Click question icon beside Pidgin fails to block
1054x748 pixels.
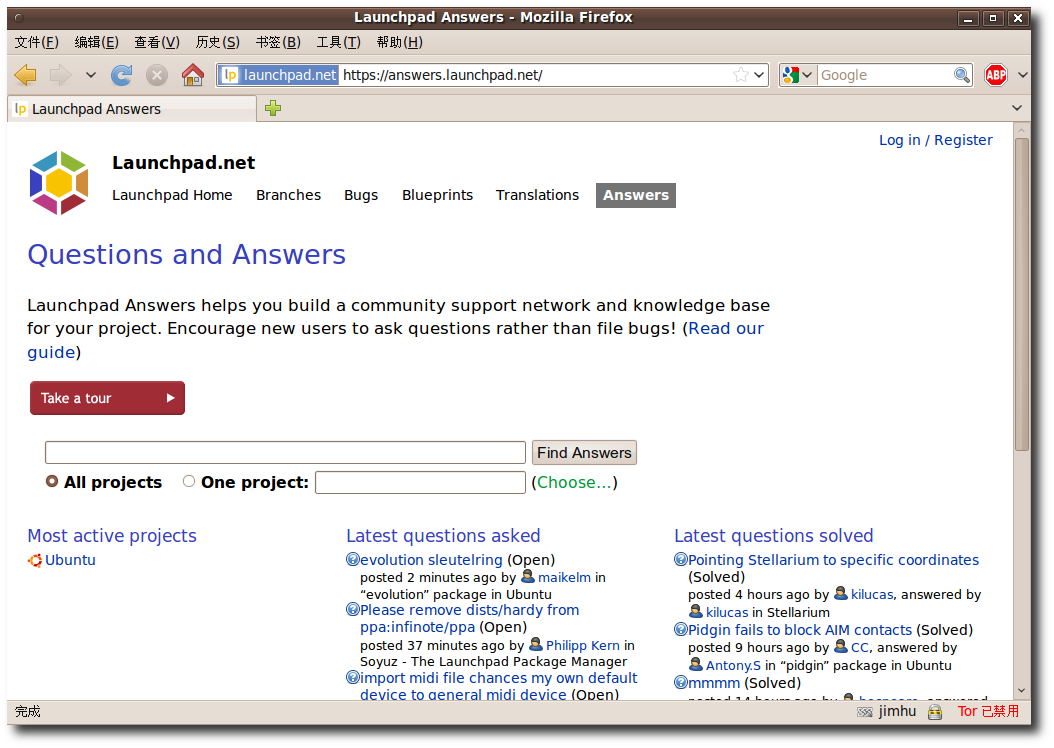[680, 630]
